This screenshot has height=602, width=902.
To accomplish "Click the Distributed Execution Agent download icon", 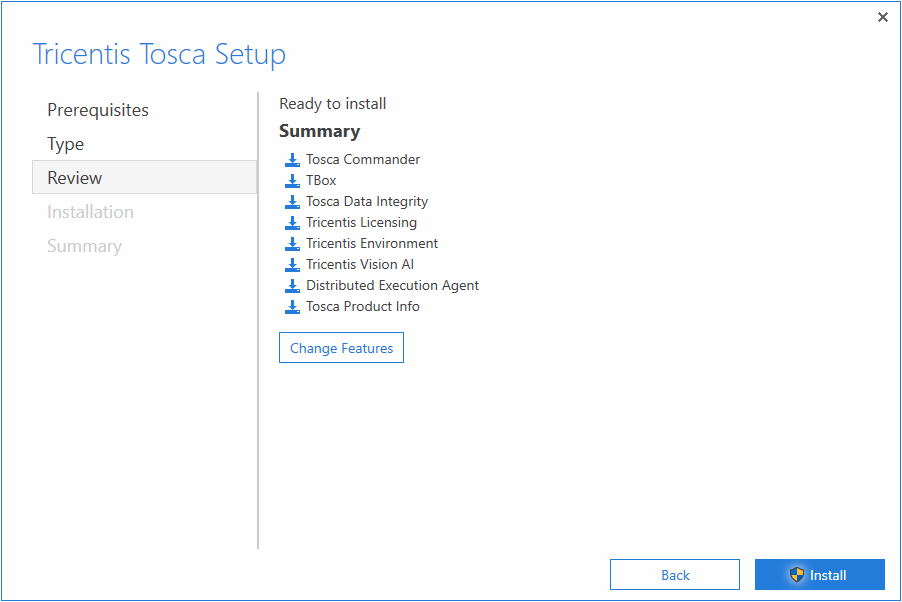I will pos(292,285).
